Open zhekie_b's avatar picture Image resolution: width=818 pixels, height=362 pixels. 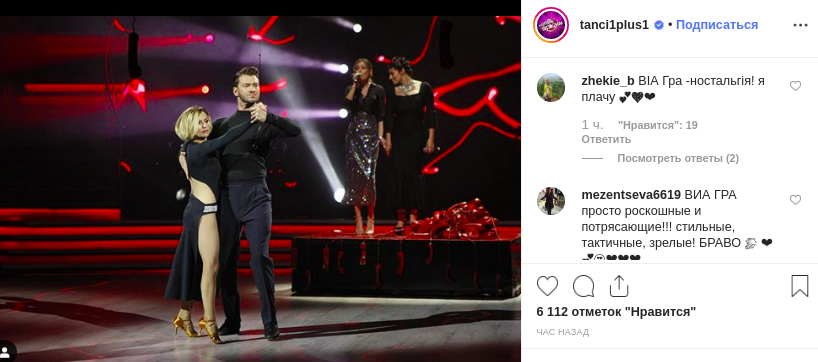tap(551, 88)
